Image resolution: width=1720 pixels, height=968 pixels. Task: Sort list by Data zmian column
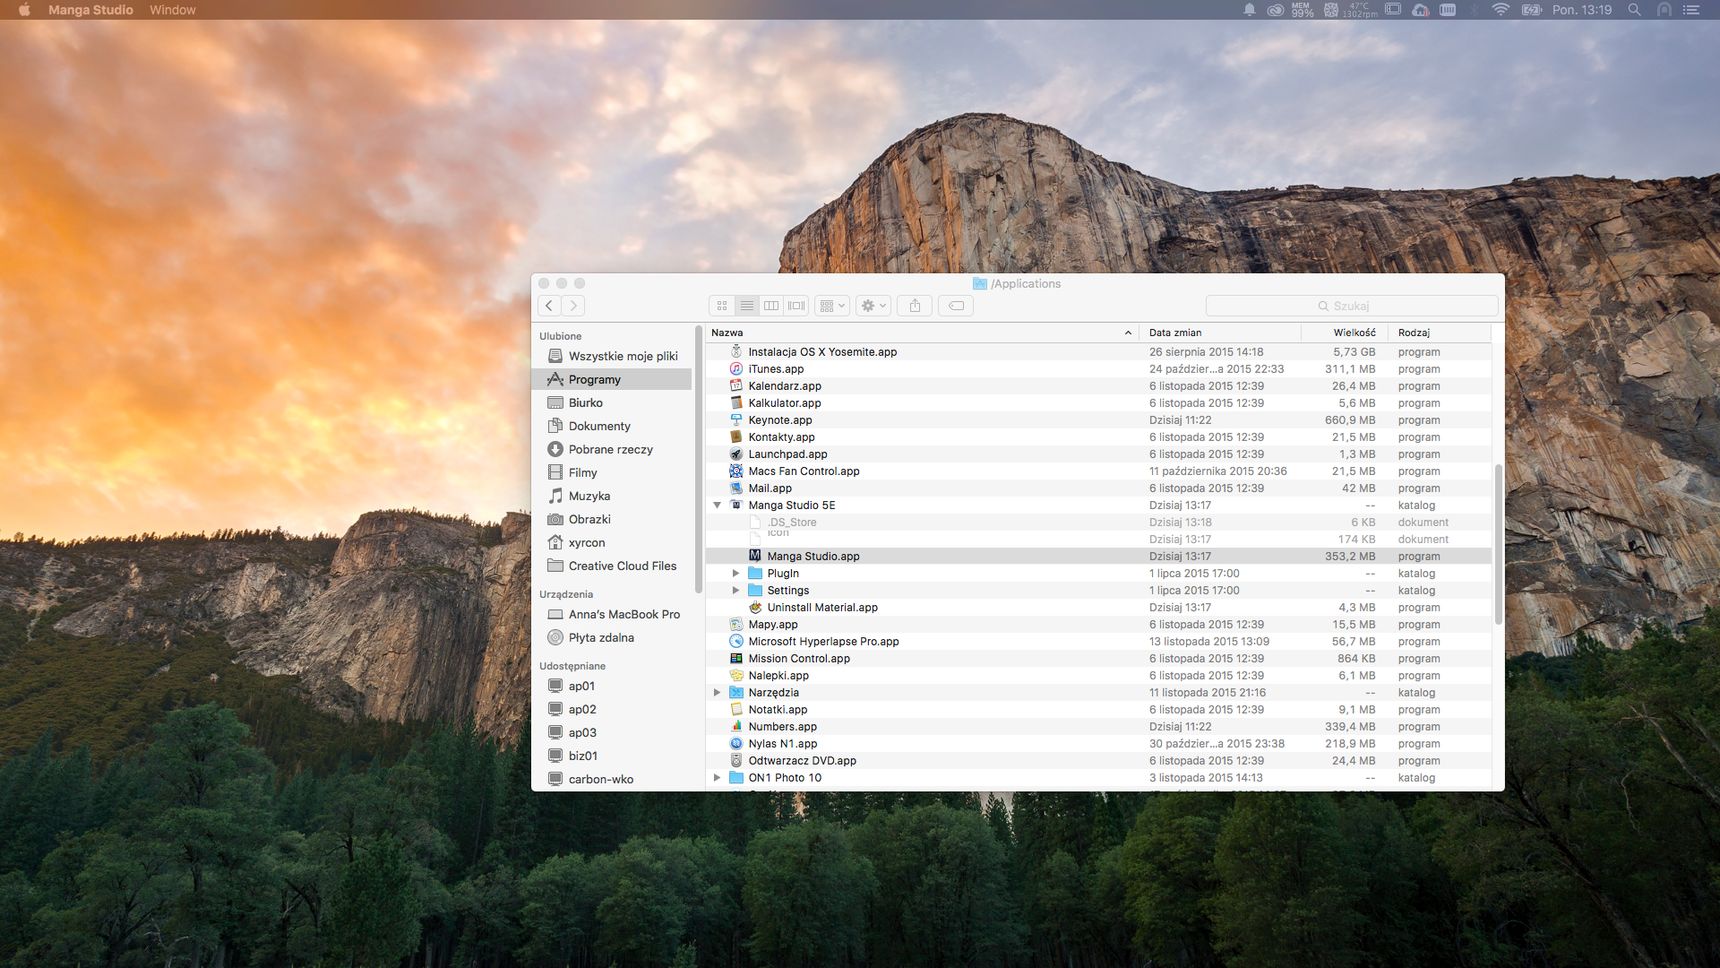pos(1220,333)
